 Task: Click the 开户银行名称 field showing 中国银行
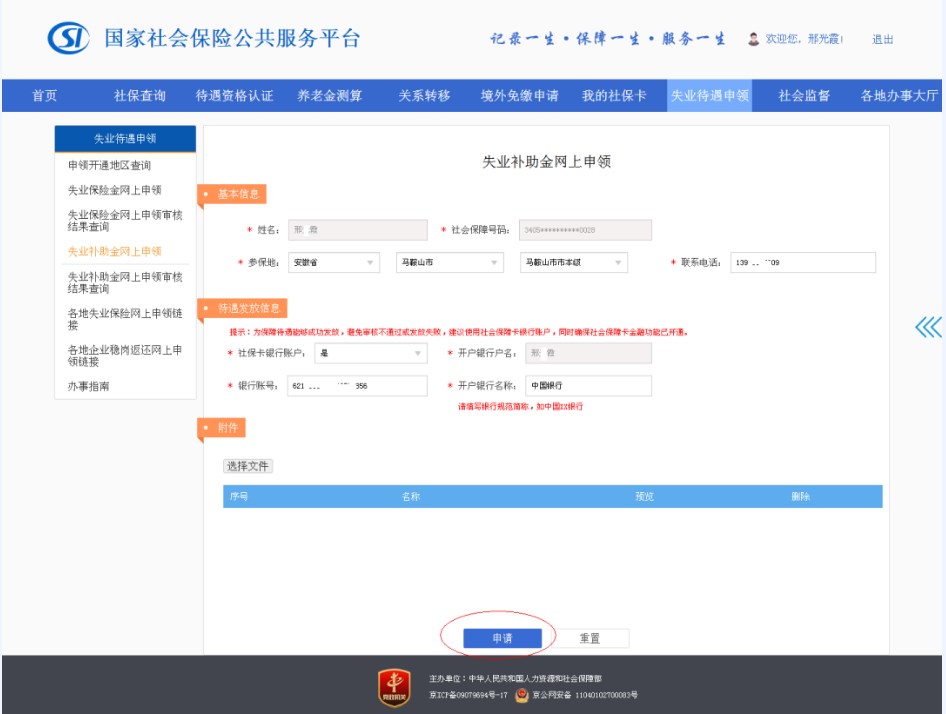[x=589, y=386]
